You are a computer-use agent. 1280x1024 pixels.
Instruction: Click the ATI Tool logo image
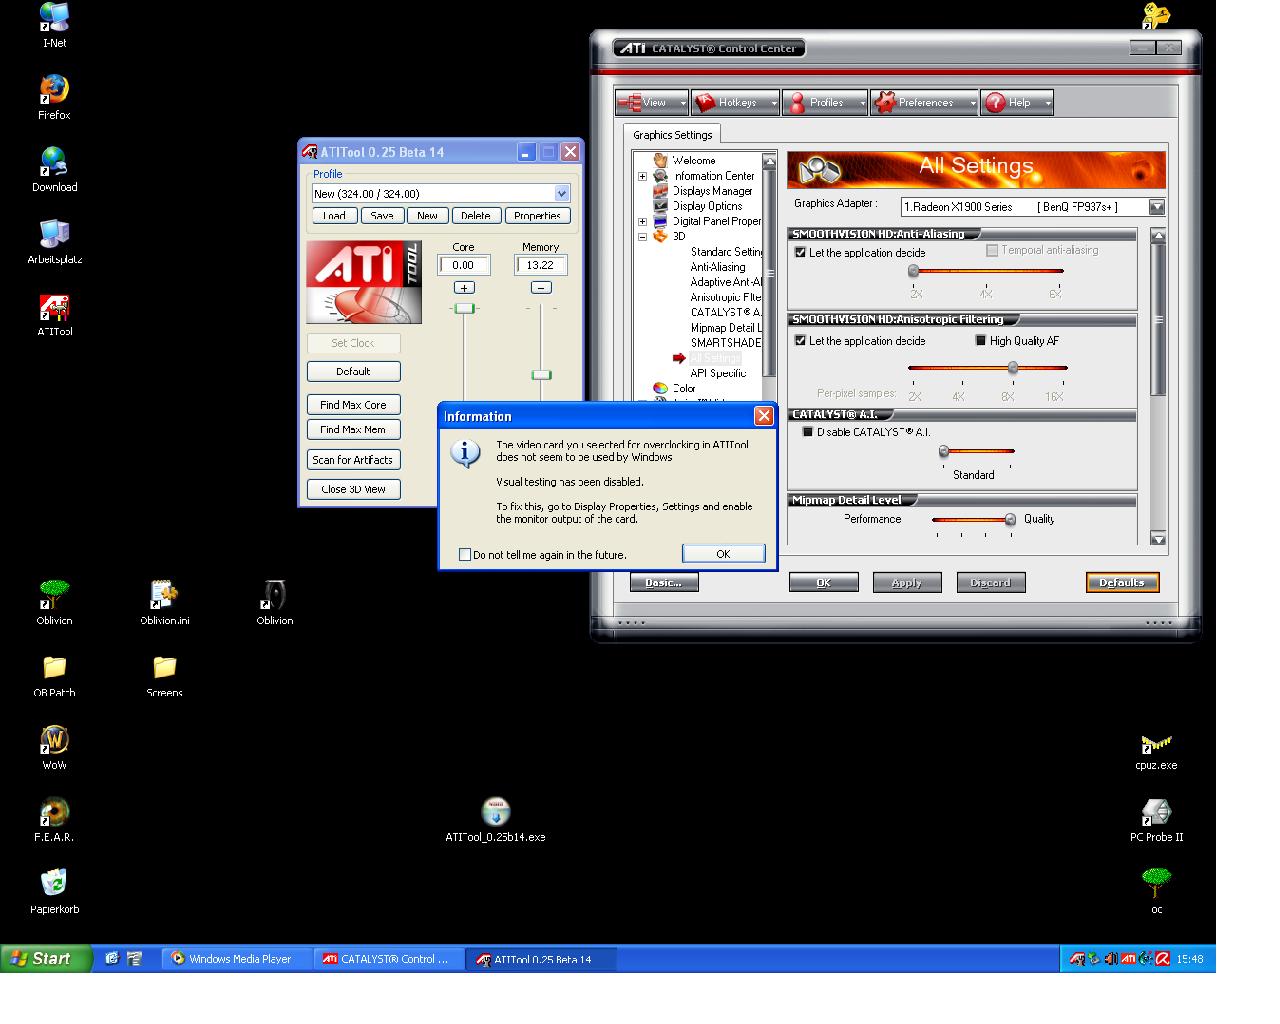click(x=364, y=282)
